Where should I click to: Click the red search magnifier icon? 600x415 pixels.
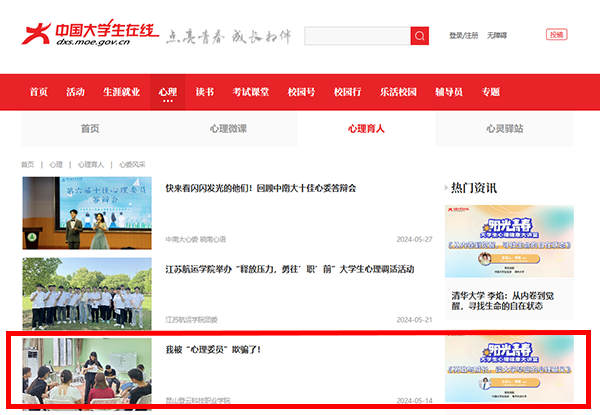pos(419,36)
